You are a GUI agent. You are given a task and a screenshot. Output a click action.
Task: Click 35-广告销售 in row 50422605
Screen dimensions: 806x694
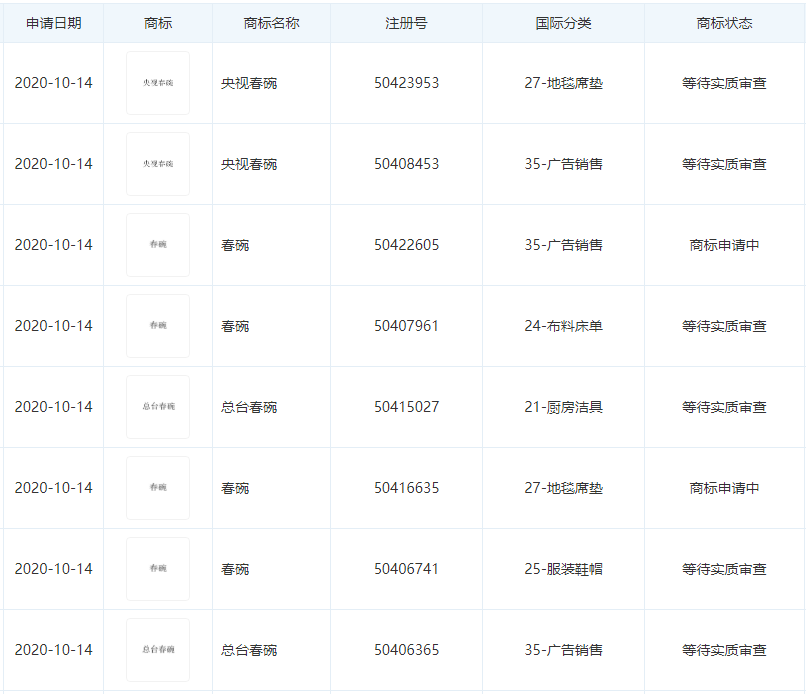(563, 245)
